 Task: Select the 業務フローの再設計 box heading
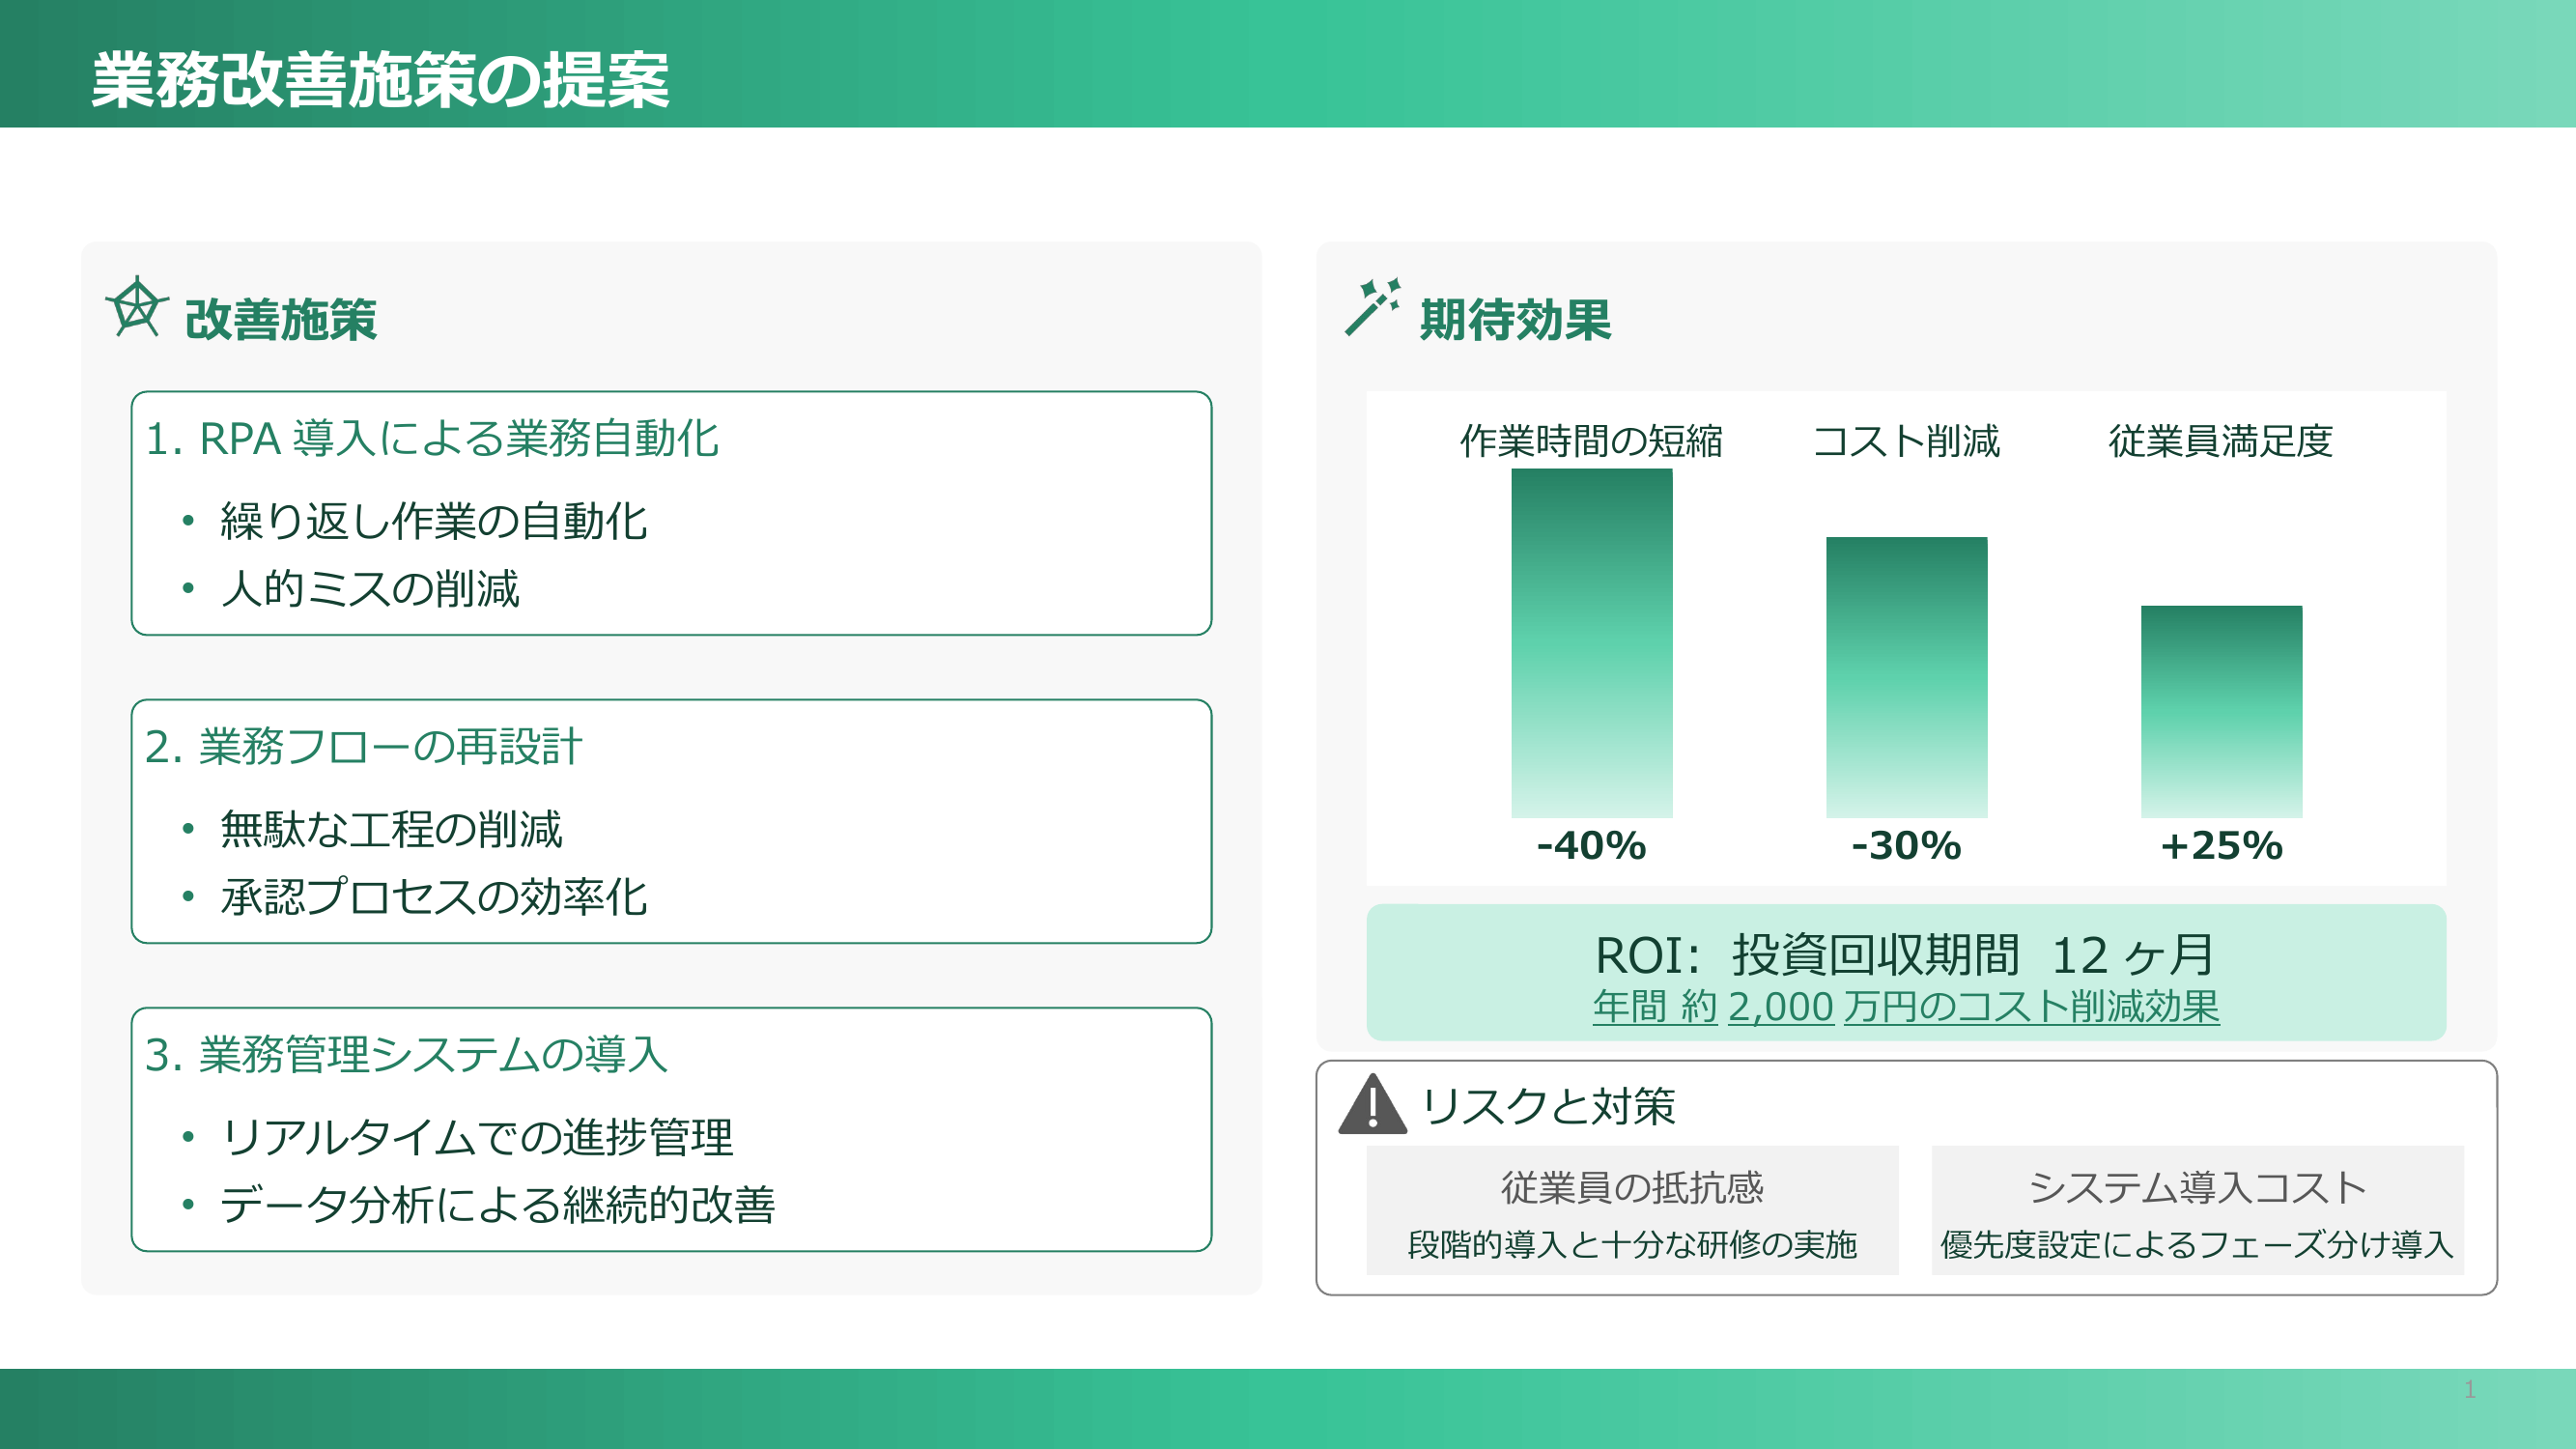364,747
